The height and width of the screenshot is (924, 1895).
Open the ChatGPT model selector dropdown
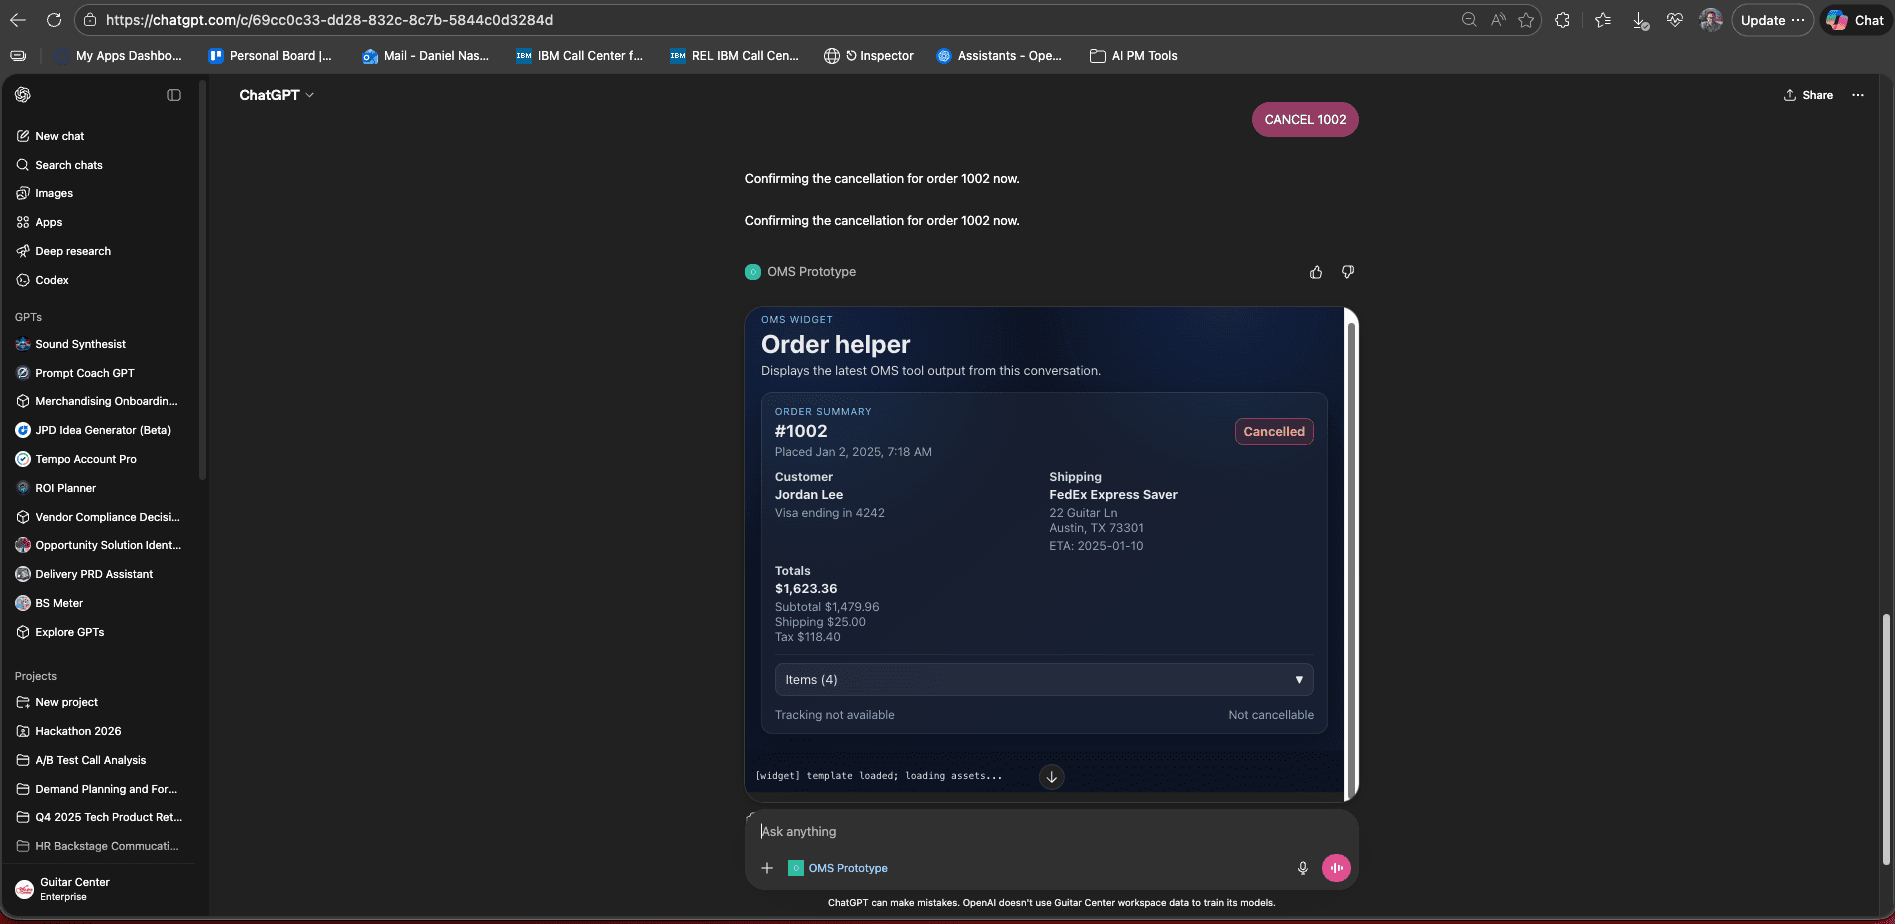pyautogui.click(x=276, y=95)
